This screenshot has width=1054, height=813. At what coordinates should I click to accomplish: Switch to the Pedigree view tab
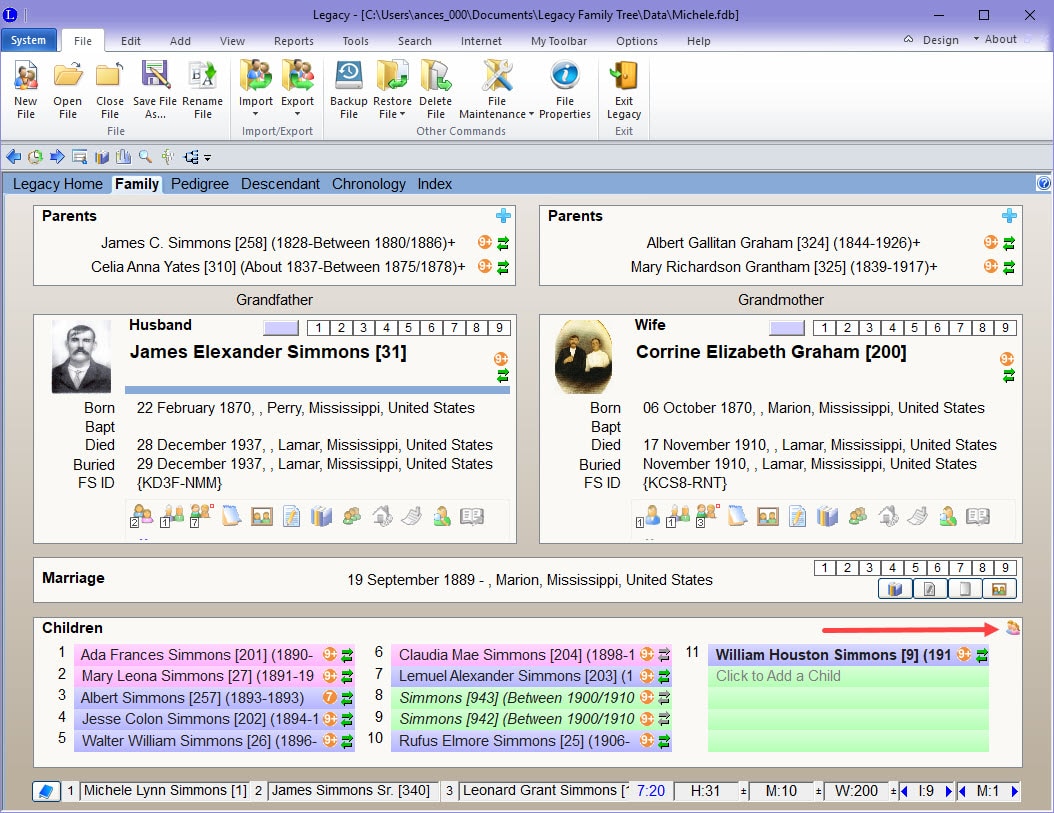(x=200, y=184)
